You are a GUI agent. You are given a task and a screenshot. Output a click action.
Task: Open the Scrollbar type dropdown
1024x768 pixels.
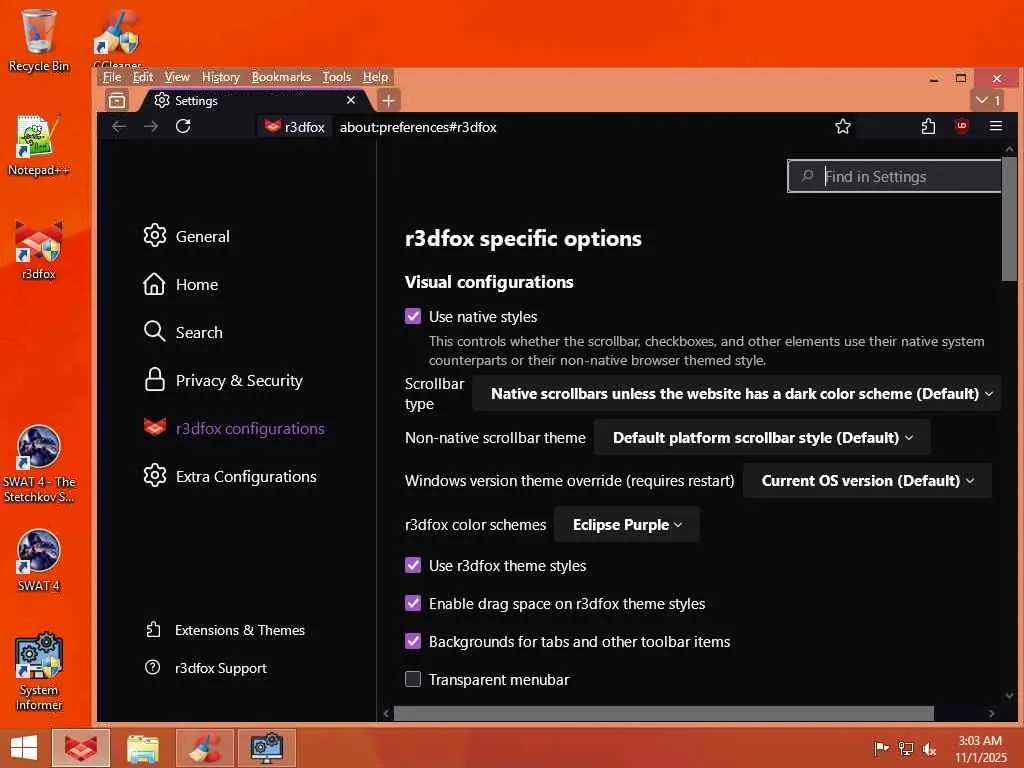pos(737,394)
